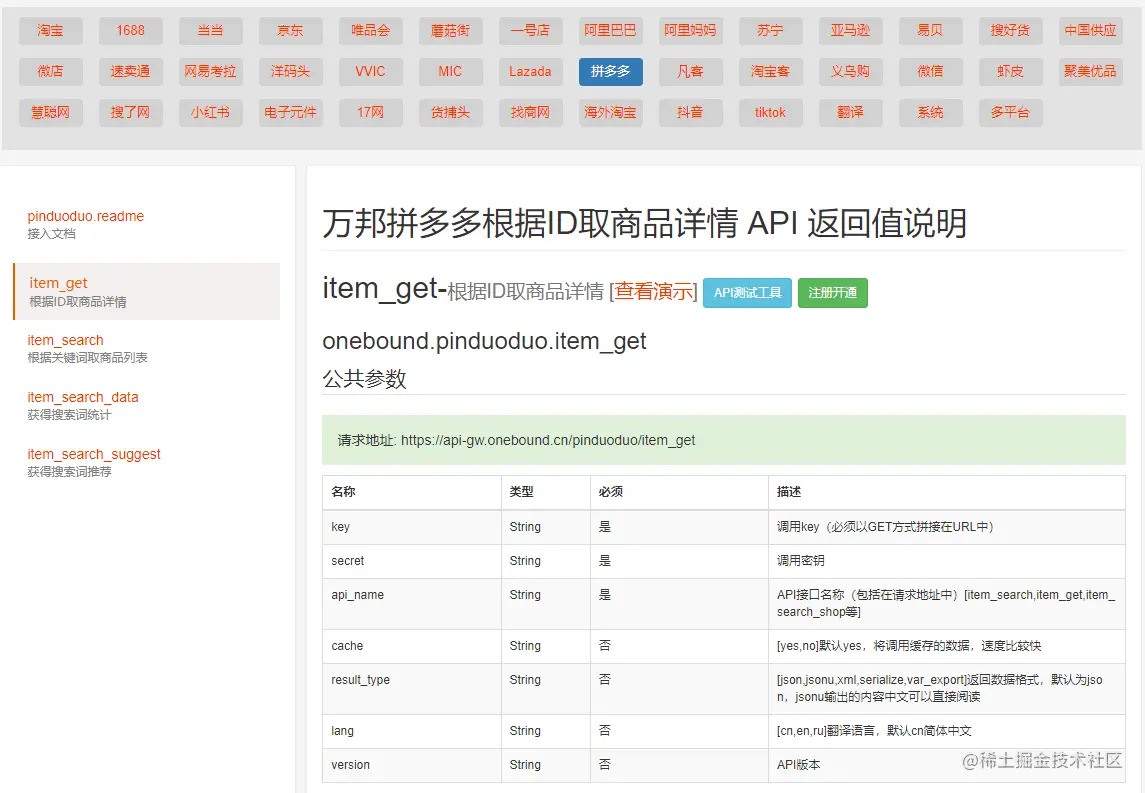This screenshot has width=1145, height=793.
Task: Open the 微店 platform button
Action: coord(50,72)
